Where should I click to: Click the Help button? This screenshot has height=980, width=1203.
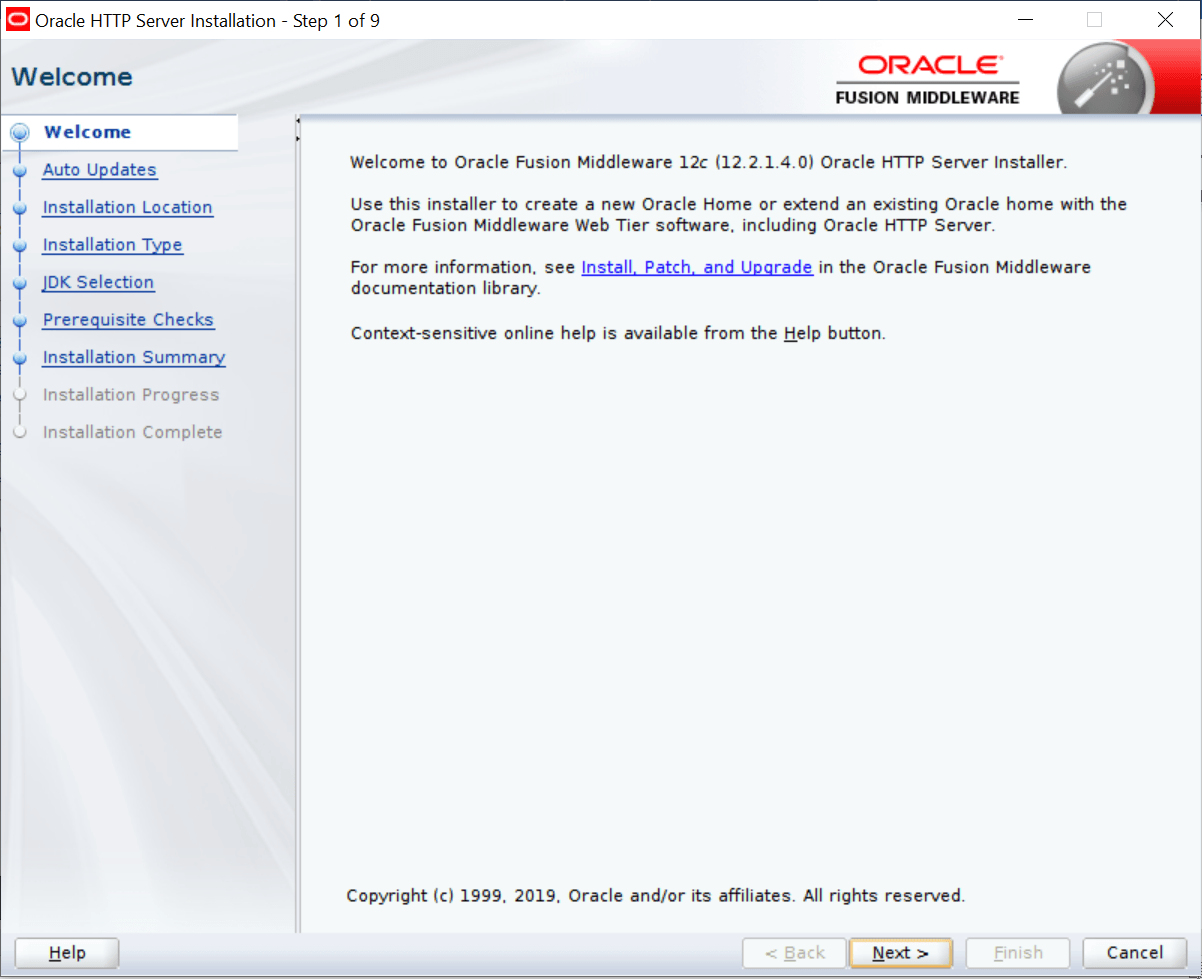click(66, 952)
